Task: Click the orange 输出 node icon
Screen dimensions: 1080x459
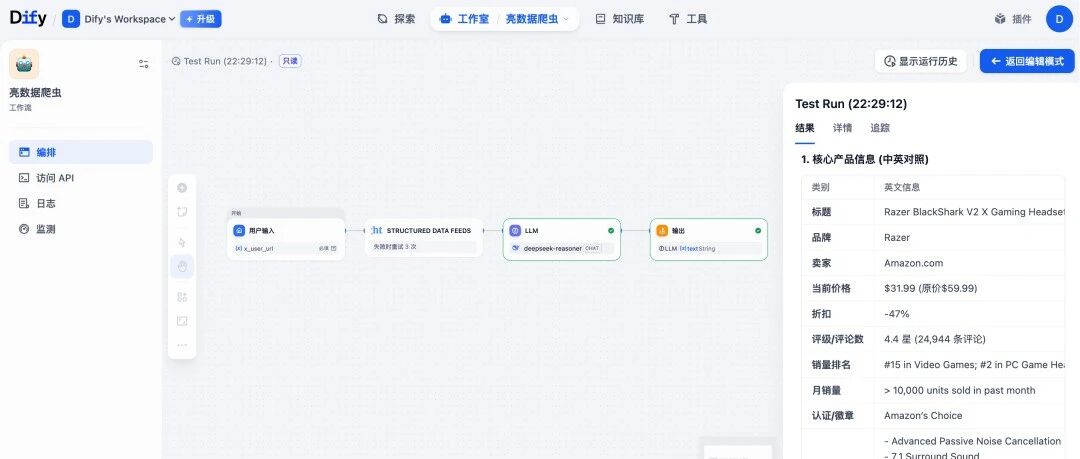Action: point(662,231)
